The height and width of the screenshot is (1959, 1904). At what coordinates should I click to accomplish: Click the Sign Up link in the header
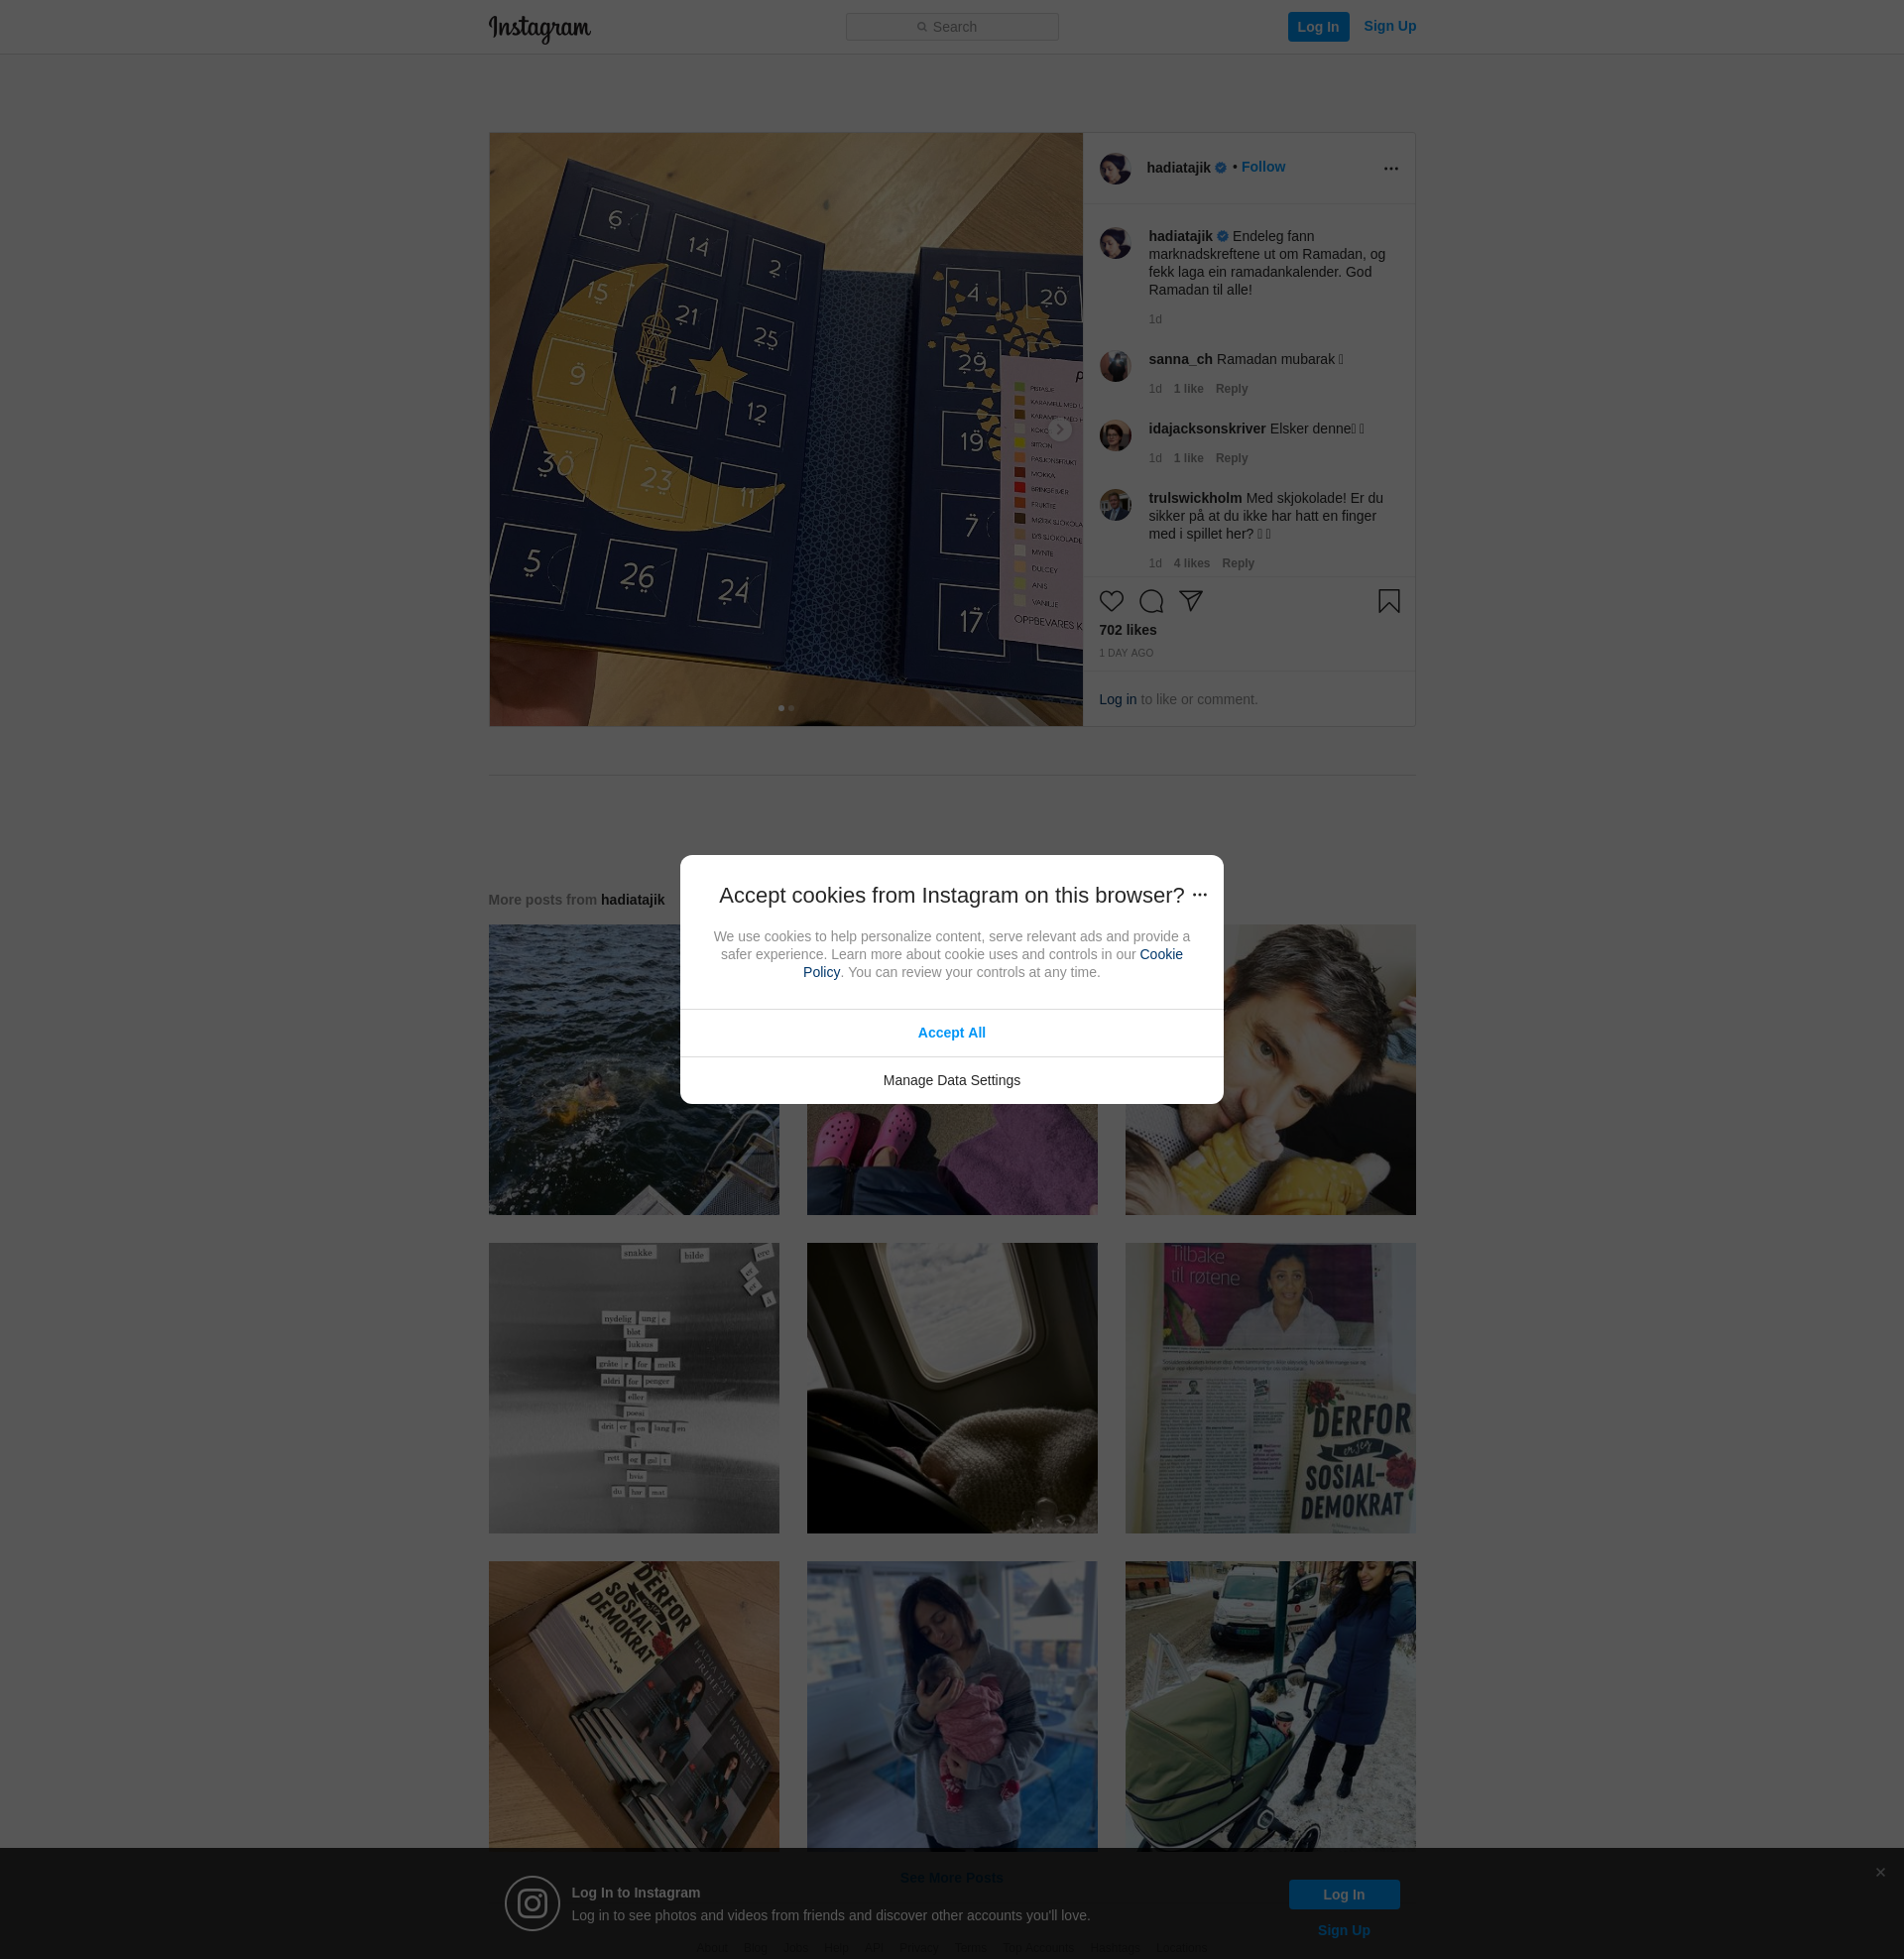coord(1389,26)
